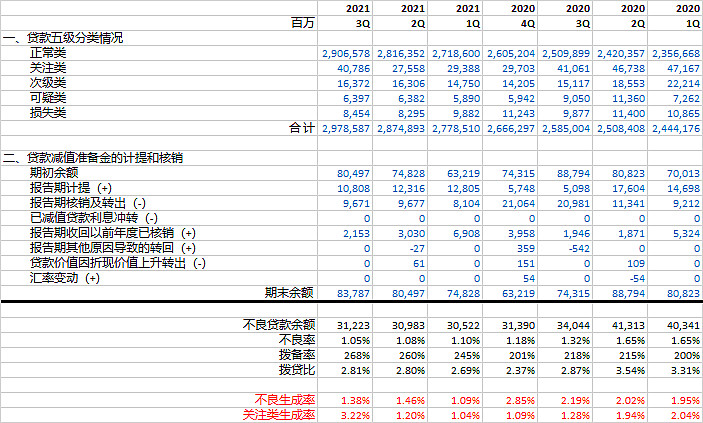Select the 损失类 row label
The height and width of the screenshot is (423, 703).
click(x=48, y=113)
